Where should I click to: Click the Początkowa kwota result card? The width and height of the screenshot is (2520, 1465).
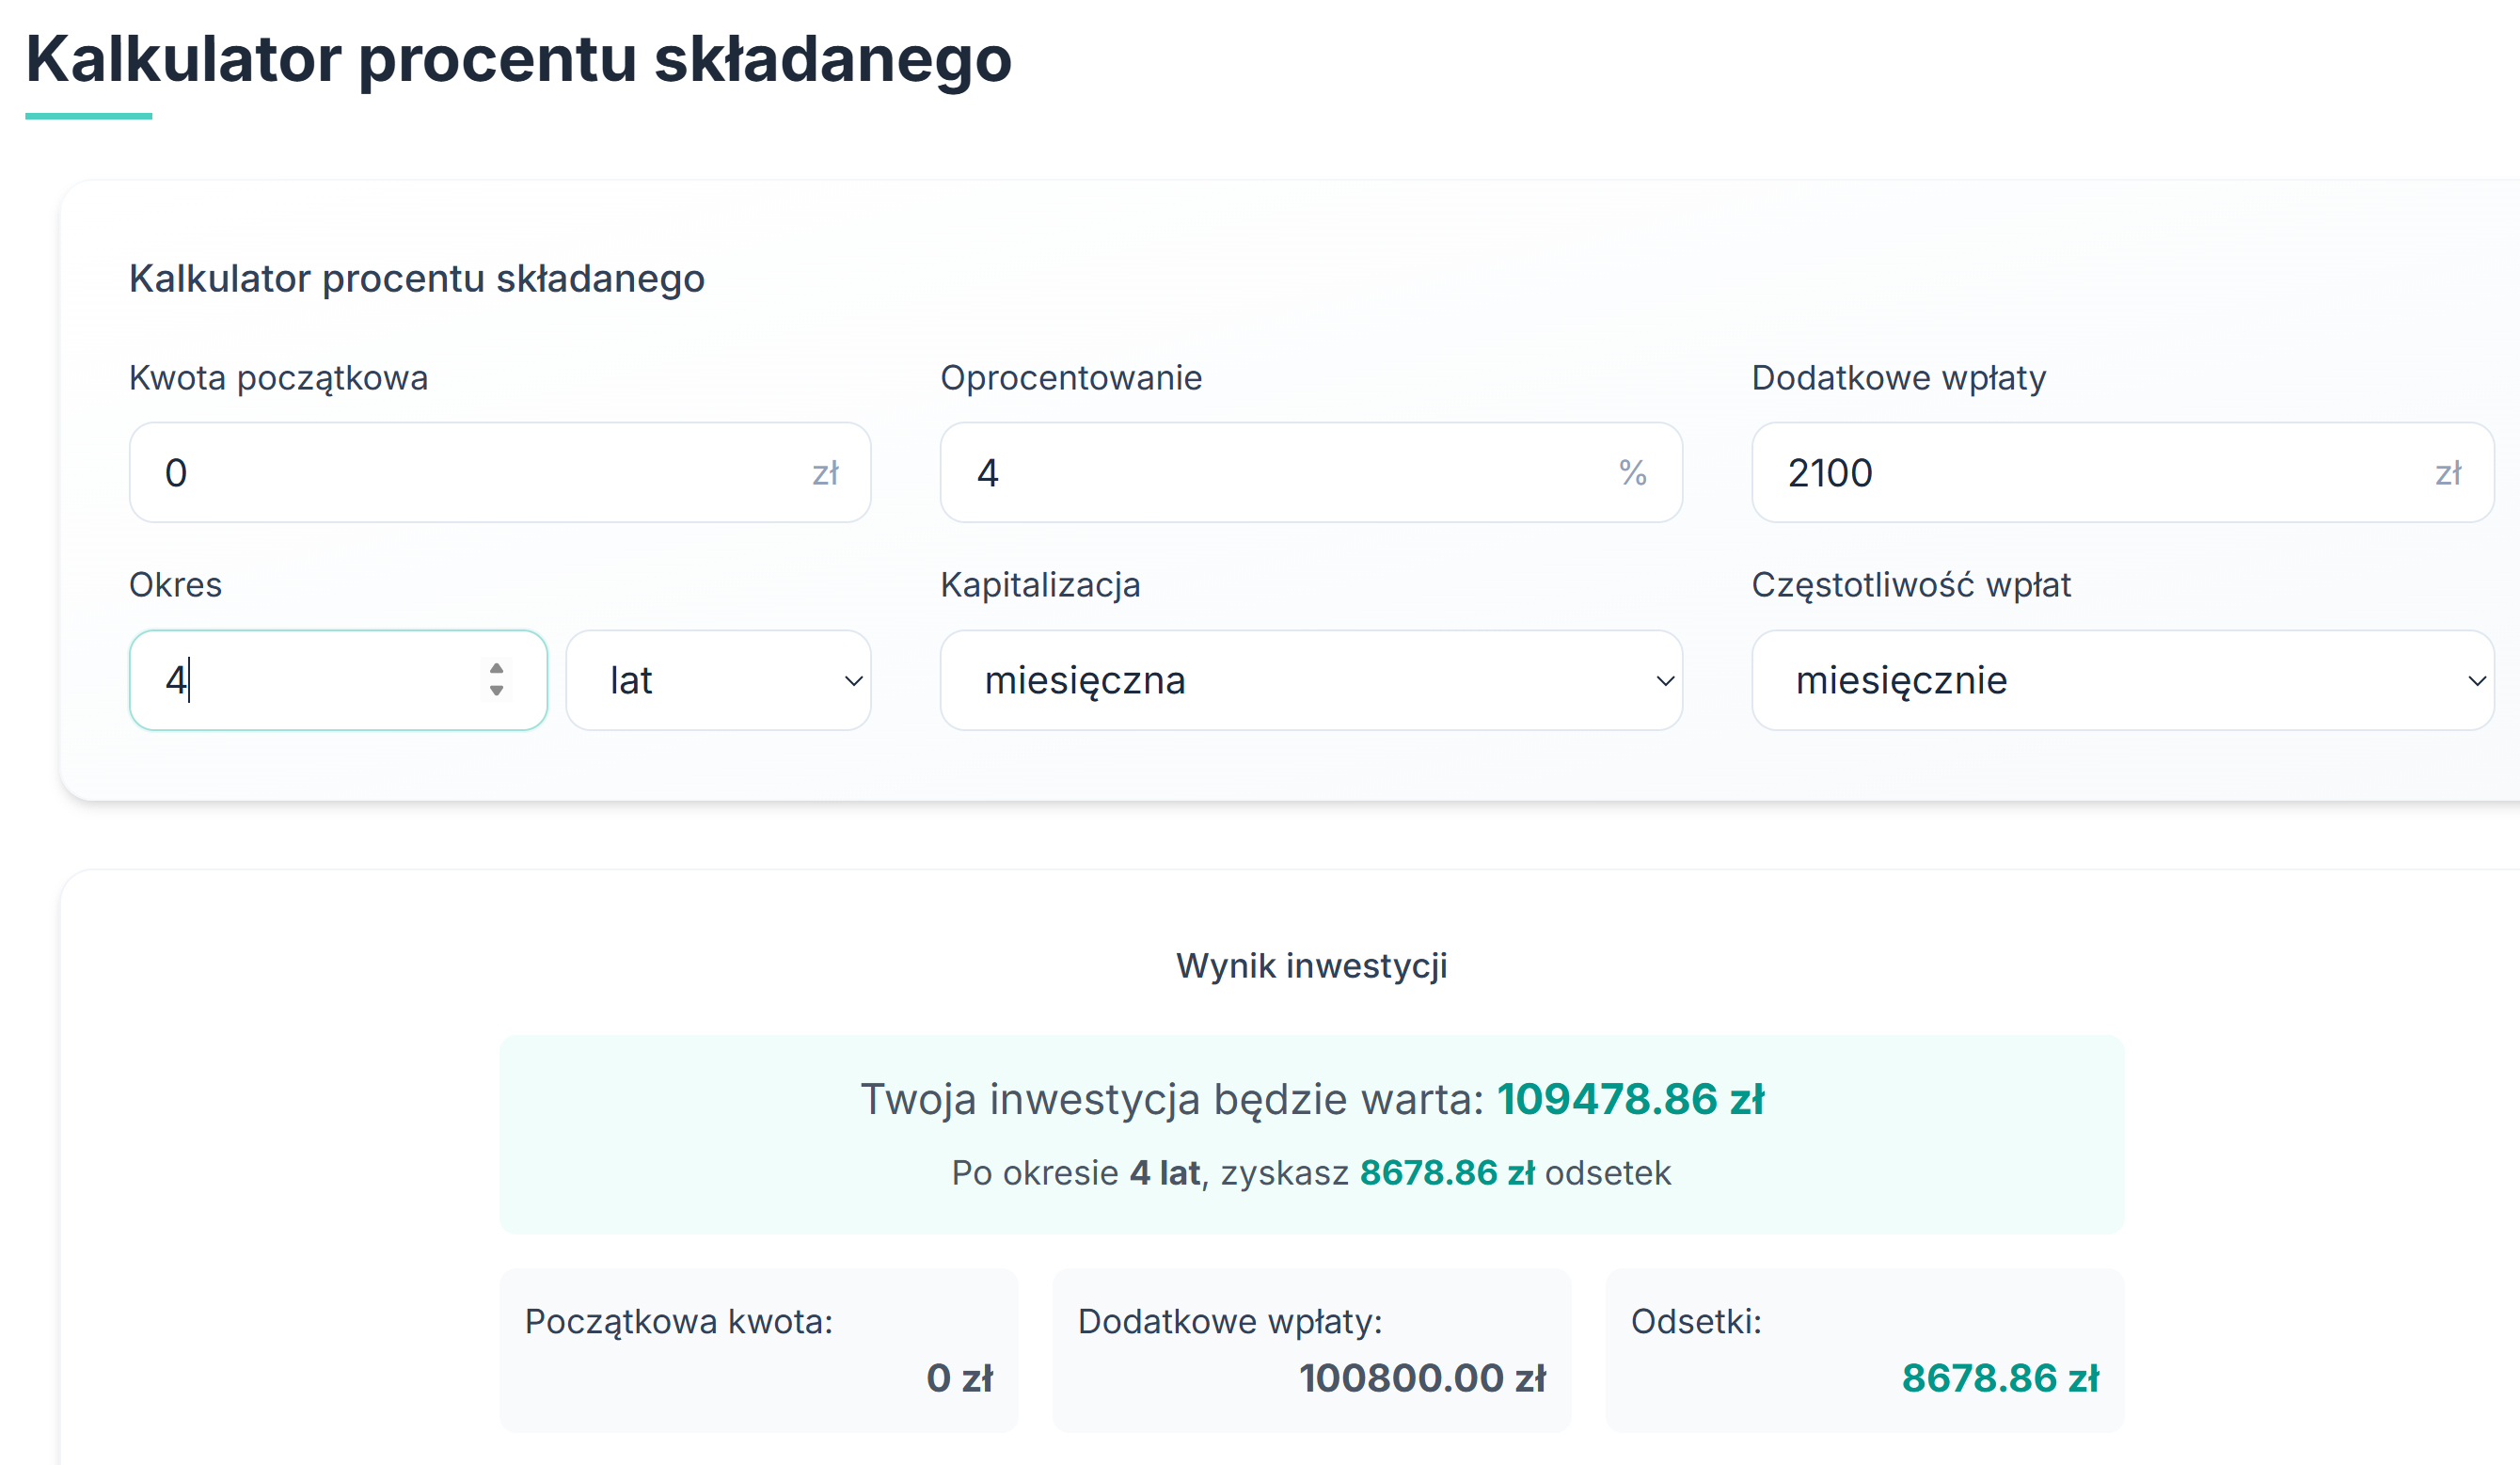click(x=758, y=1350)
